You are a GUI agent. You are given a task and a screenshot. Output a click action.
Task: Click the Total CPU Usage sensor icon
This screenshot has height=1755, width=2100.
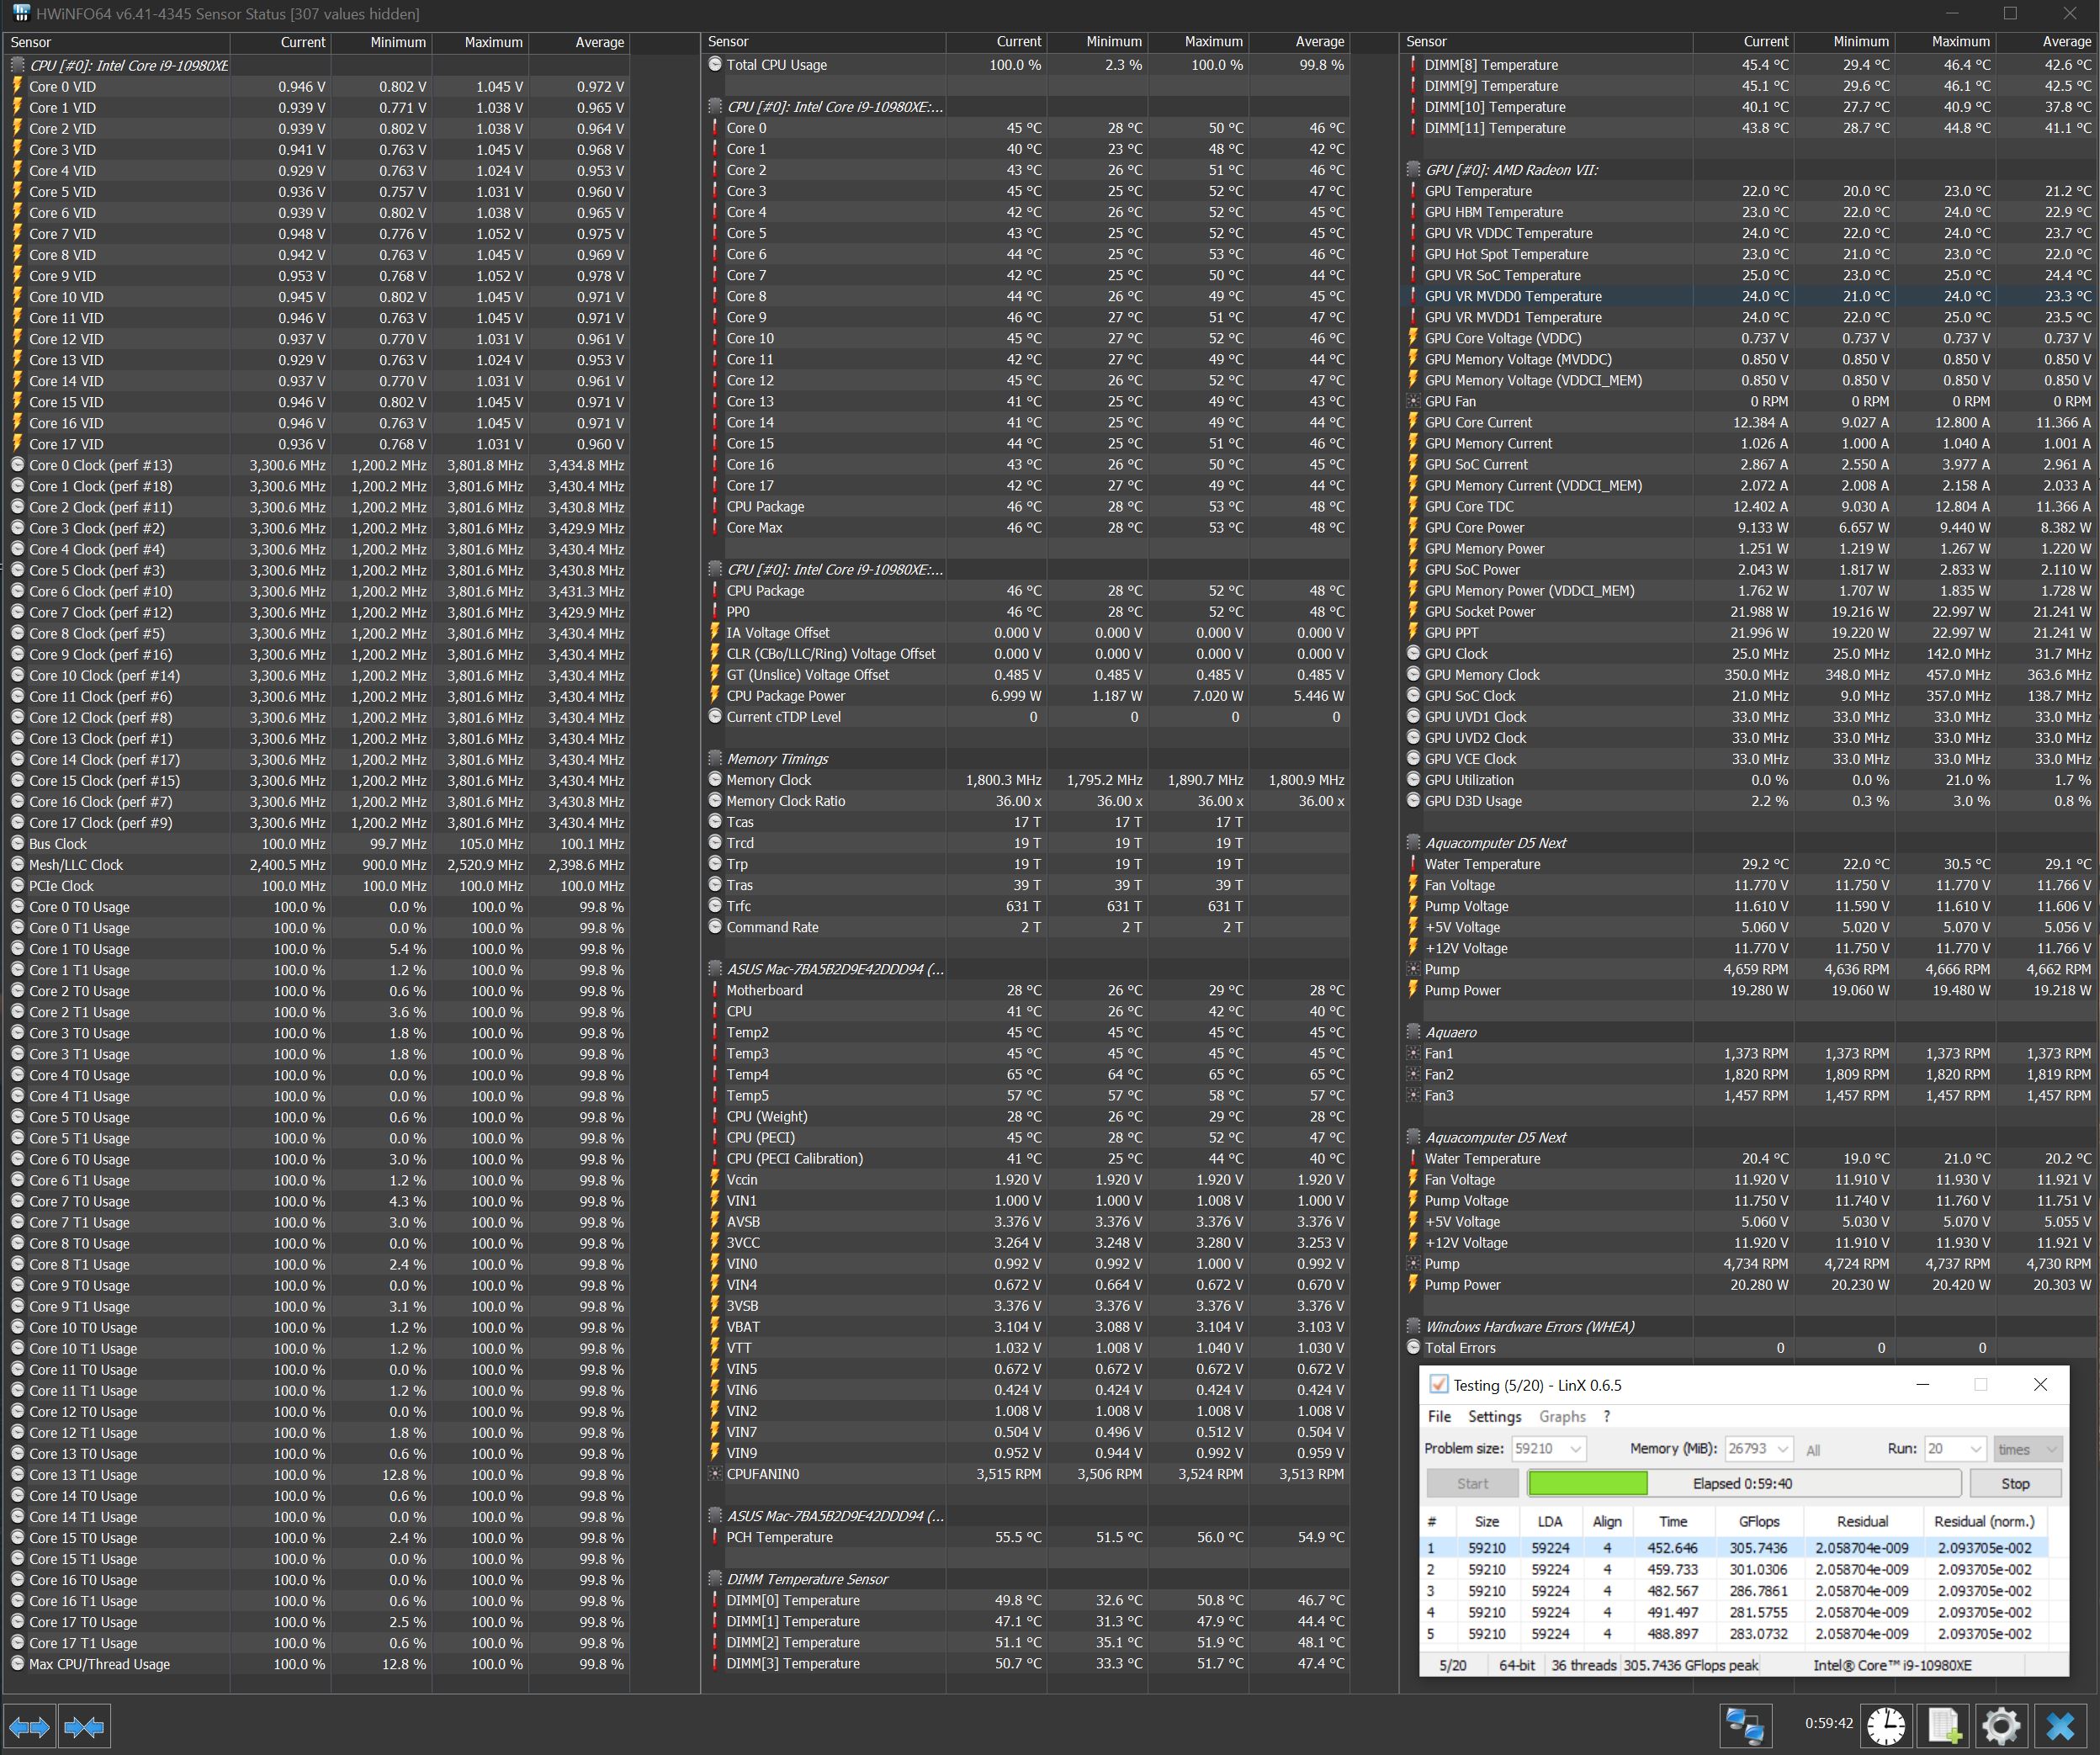point(715,65)
